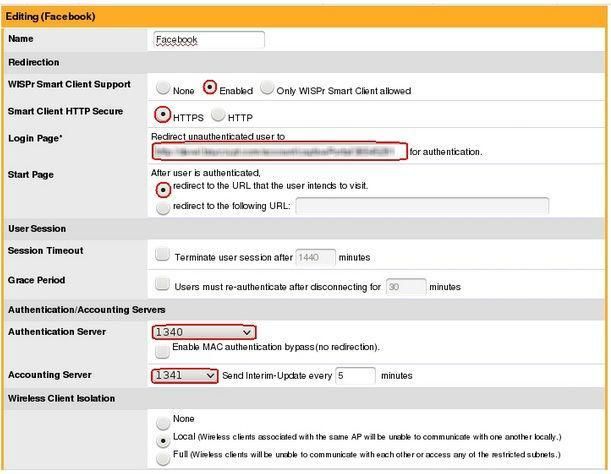Click the Send Interim-Update interval field
Screen dimensions: 611x474
click(x=355, y=376)
